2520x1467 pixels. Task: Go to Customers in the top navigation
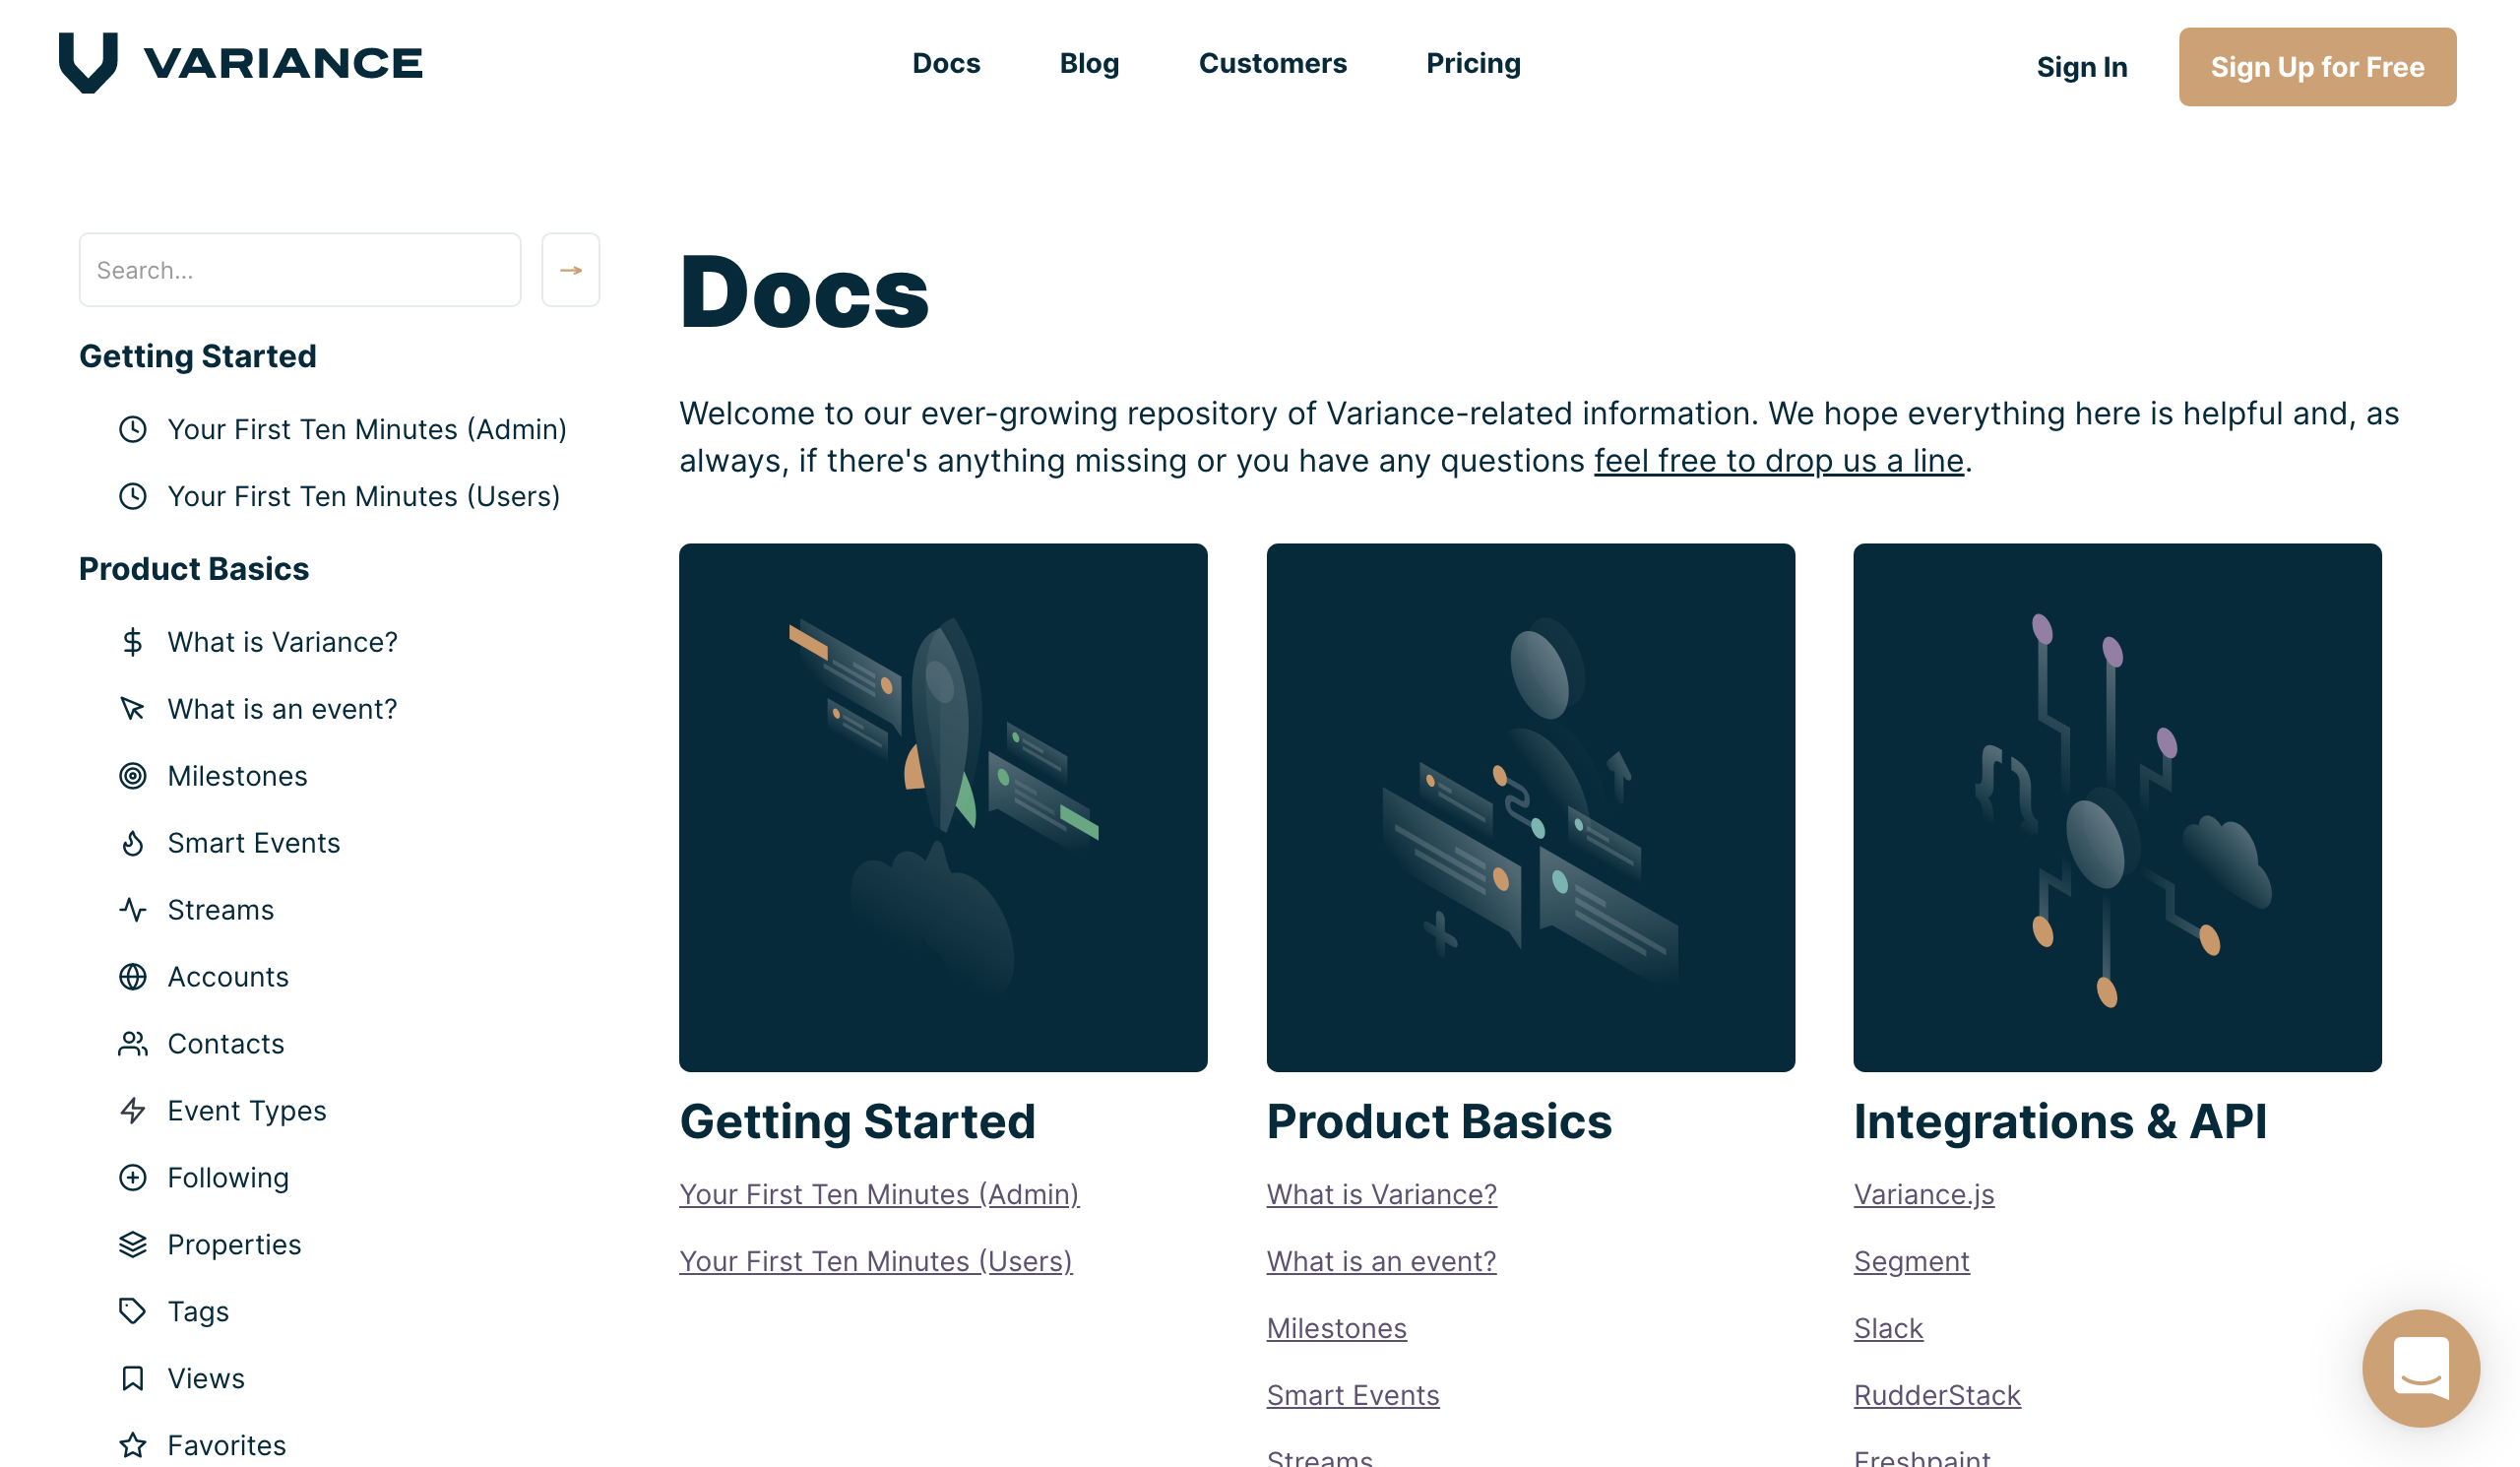point(1272,63)
